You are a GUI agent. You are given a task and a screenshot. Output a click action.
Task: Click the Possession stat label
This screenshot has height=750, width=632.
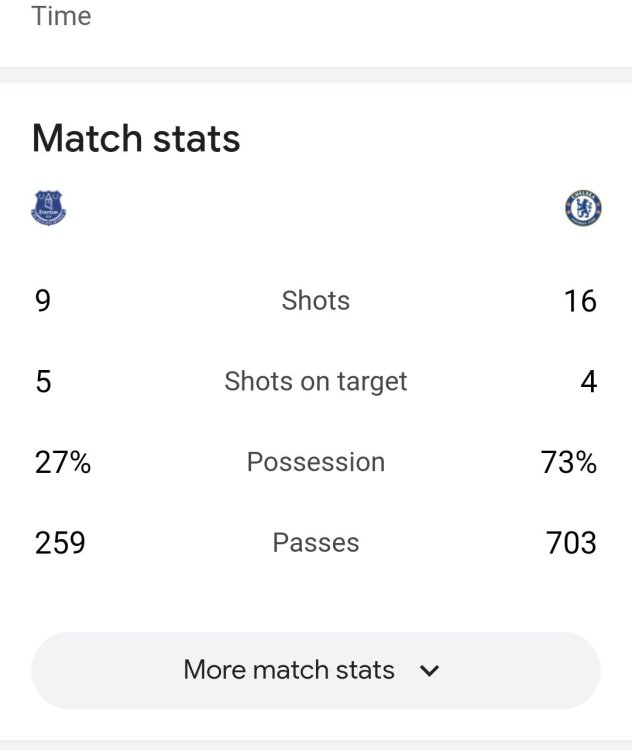click(x=316, y=462)
